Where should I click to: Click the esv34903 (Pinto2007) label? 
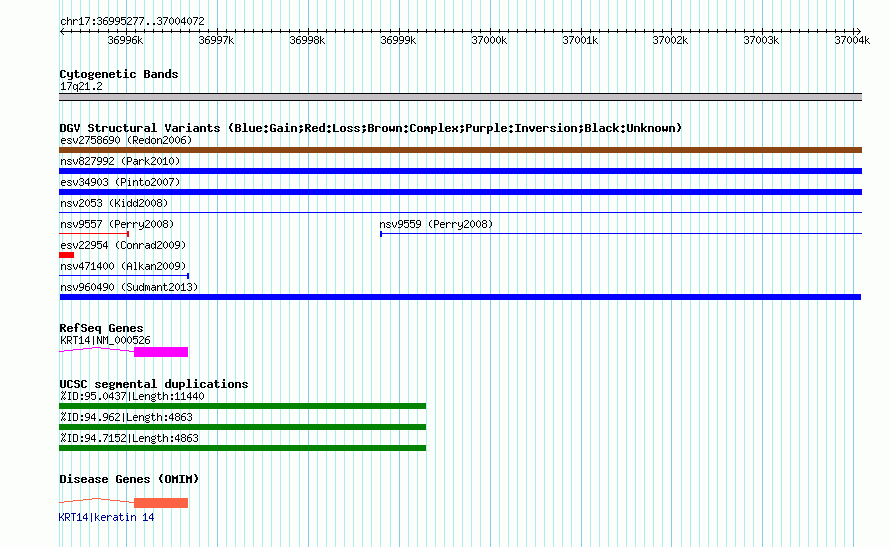click(120, 182)
